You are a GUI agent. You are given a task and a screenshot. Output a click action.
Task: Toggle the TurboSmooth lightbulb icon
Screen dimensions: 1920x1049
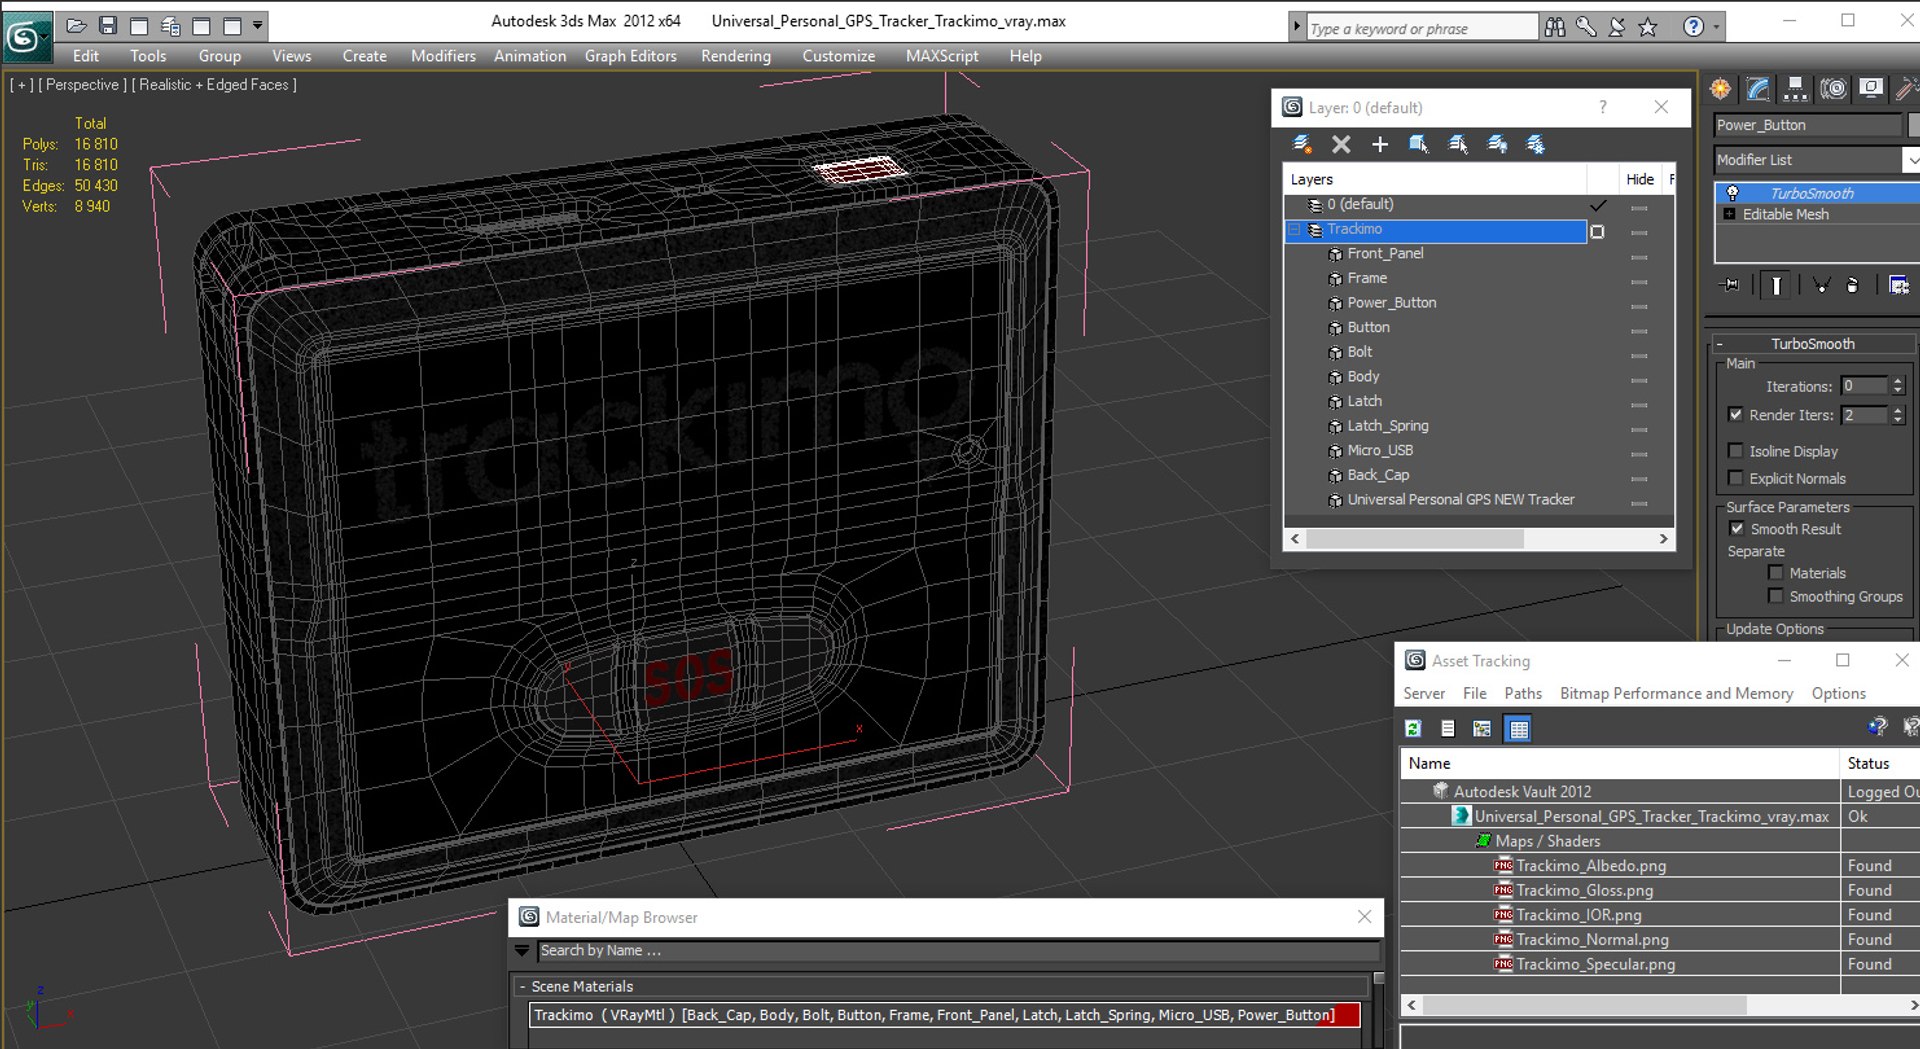click(x=1732, y=193)
